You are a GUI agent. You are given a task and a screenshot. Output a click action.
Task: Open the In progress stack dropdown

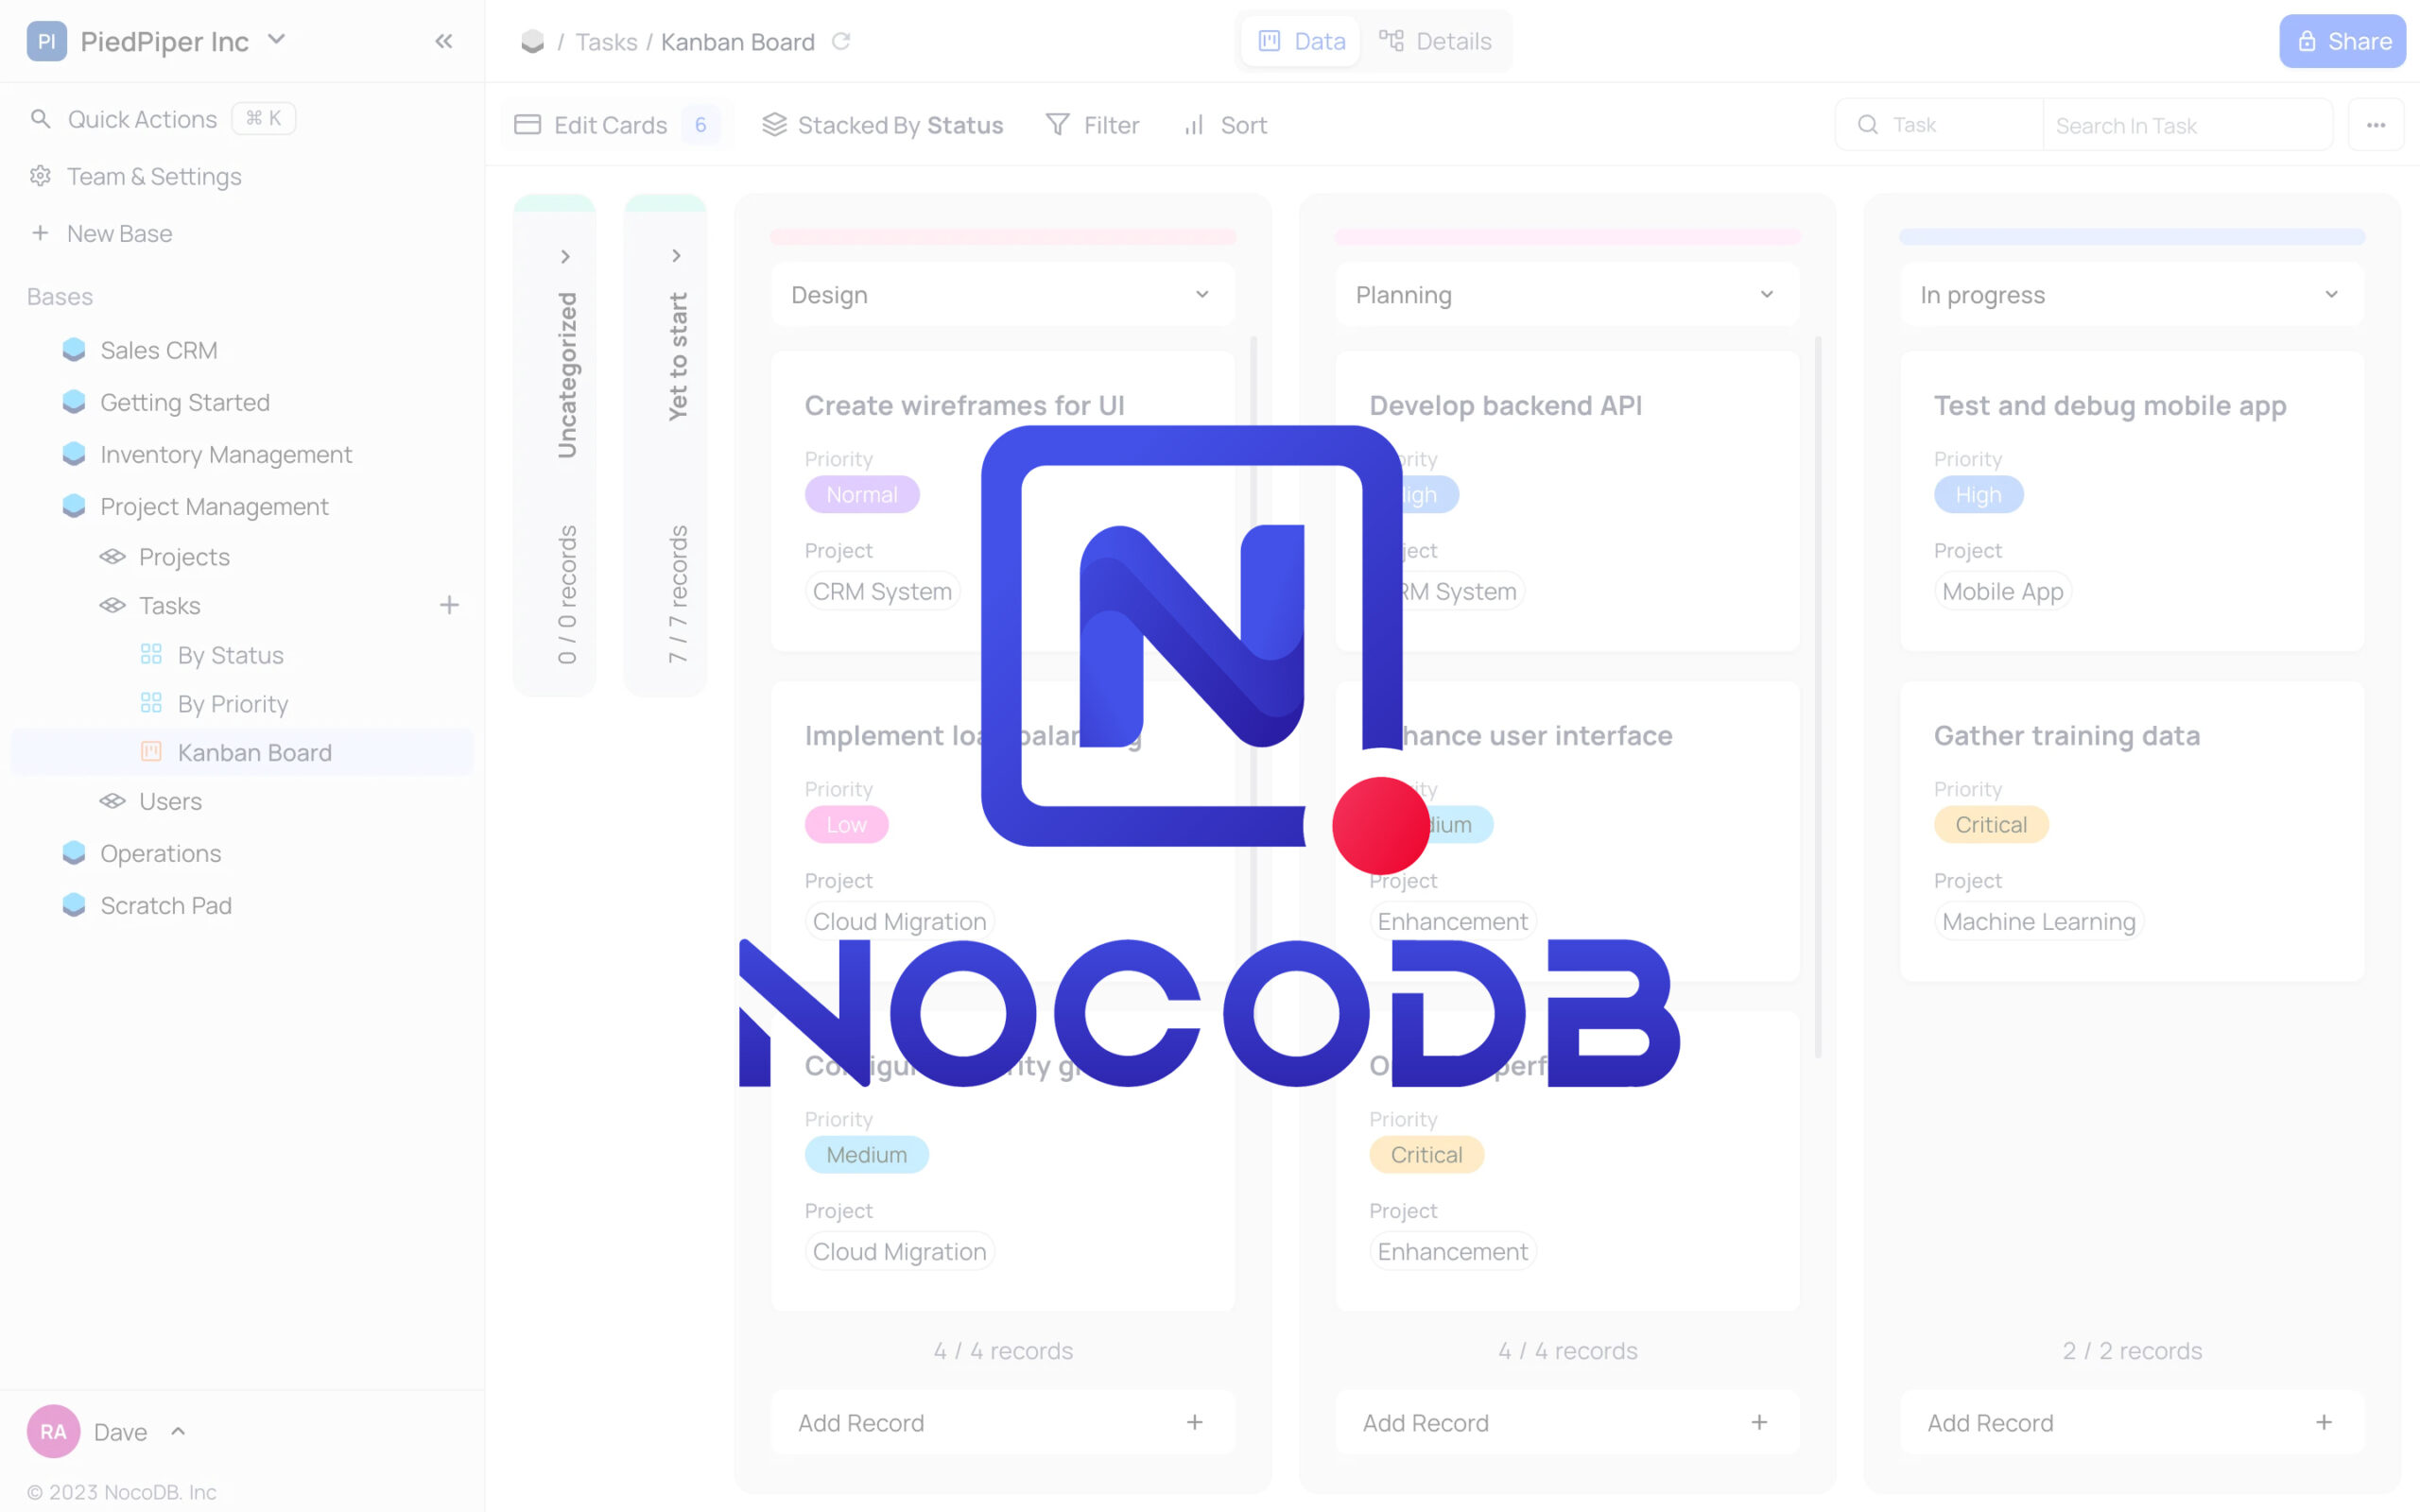point(2332,294)
